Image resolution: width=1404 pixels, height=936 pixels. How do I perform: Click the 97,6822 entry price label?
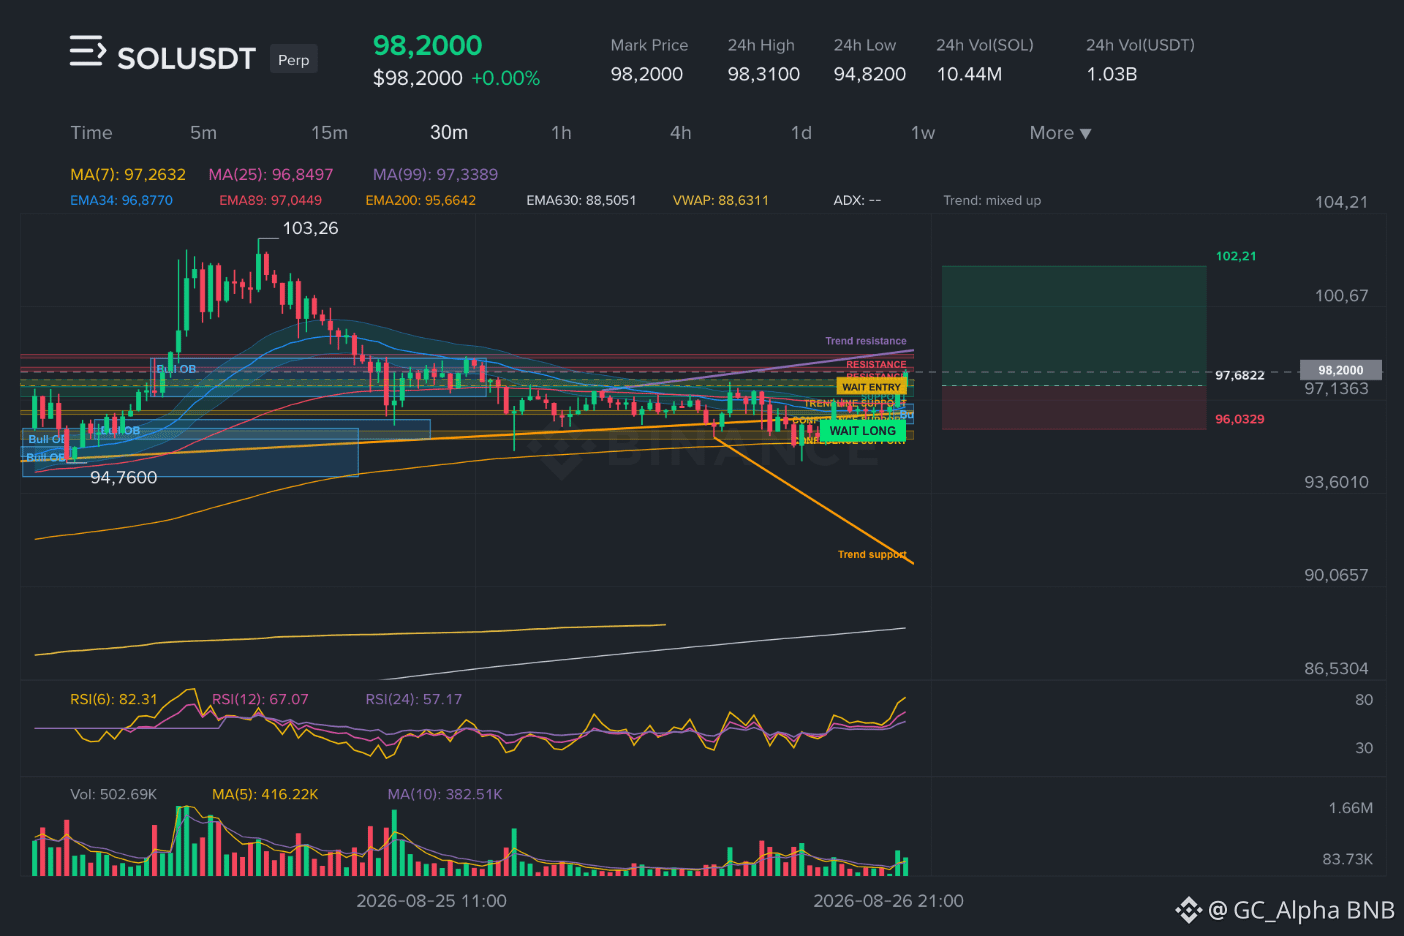(1240, 375)
